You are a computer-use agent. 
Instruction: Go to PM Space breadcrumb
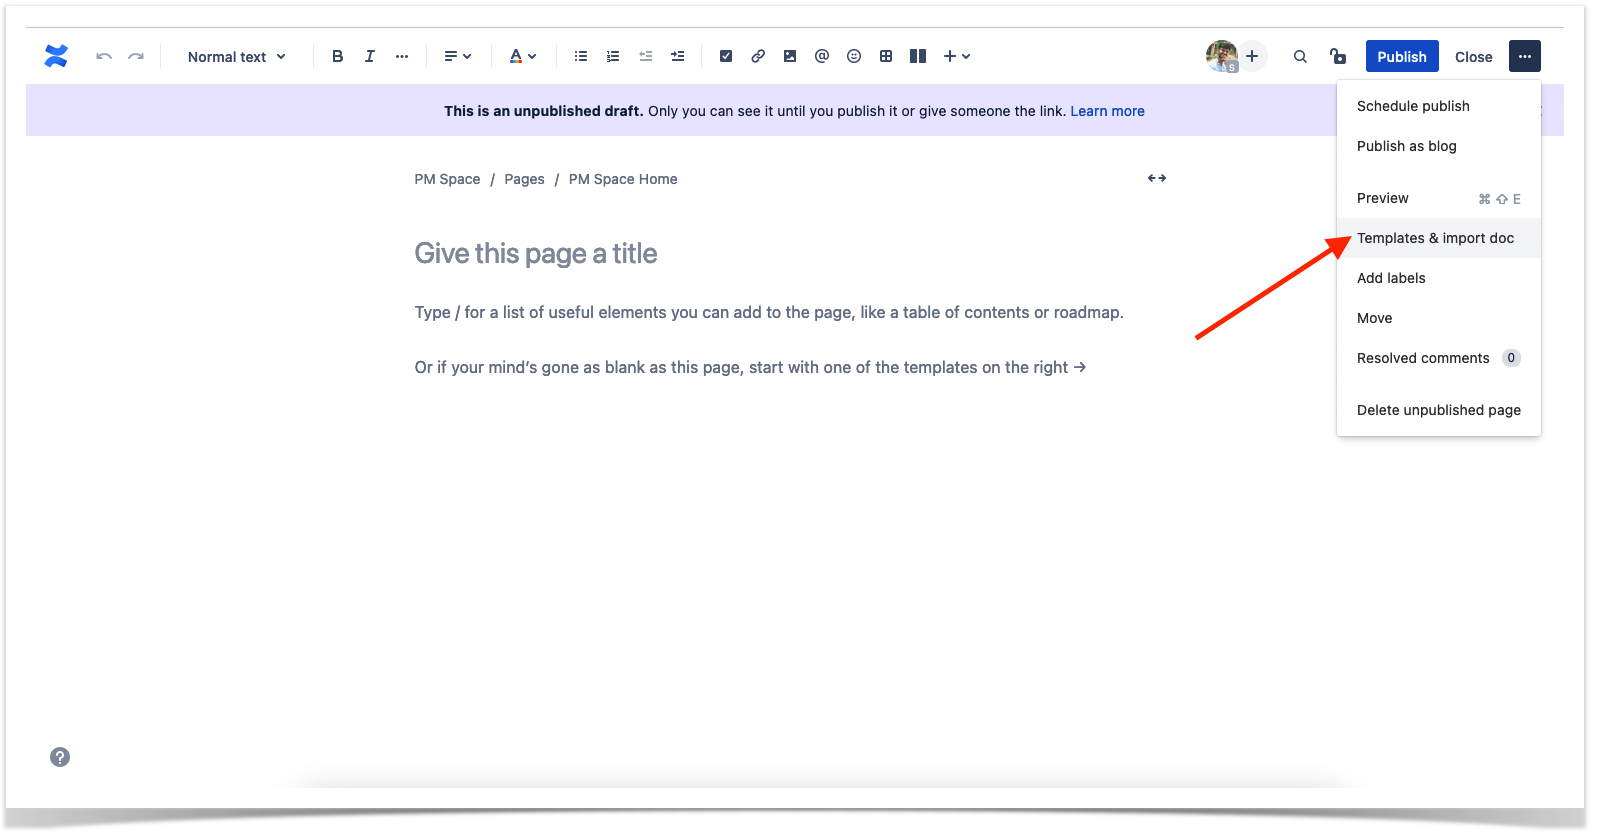(447, 179)
